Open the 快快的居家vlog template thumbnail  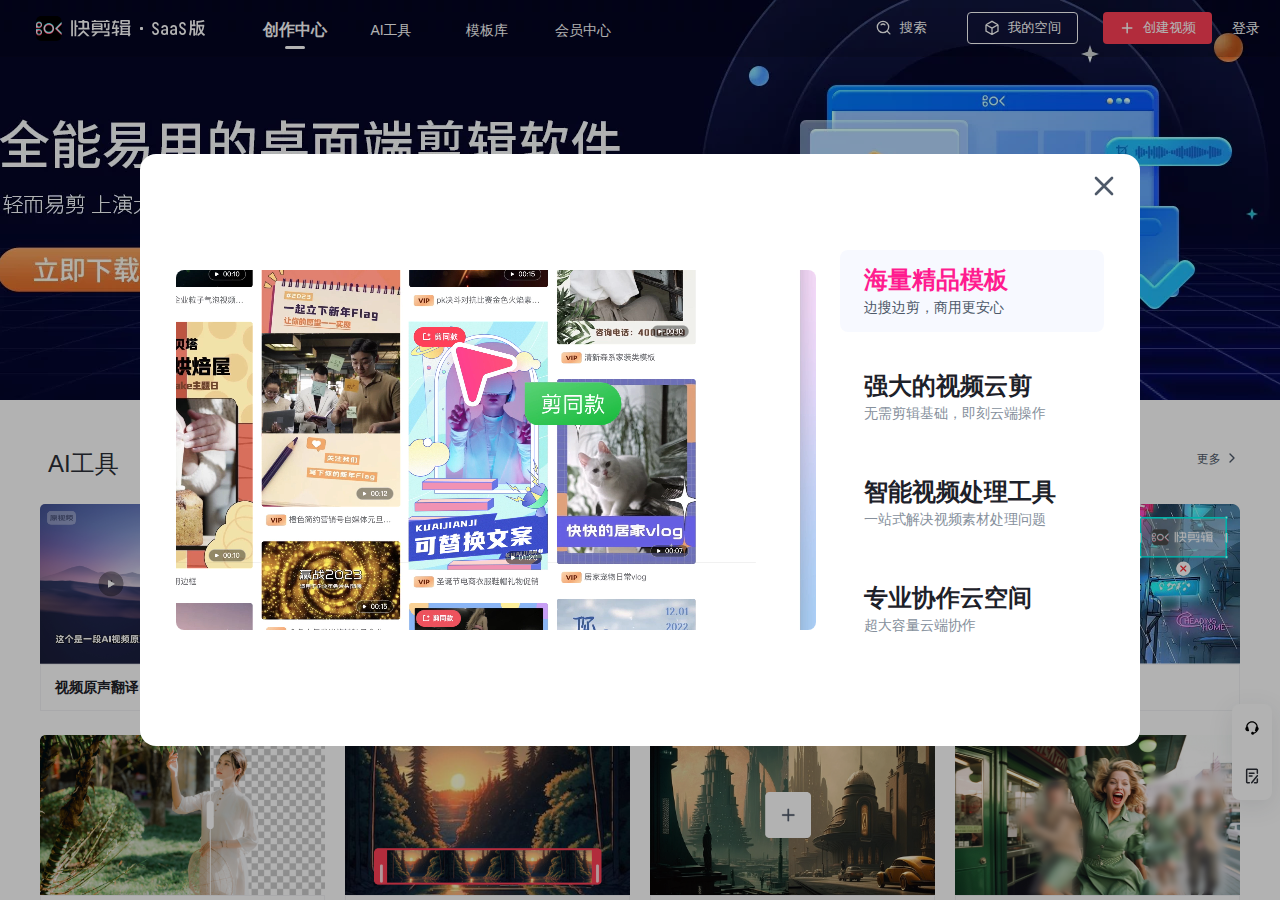[626, 471]
